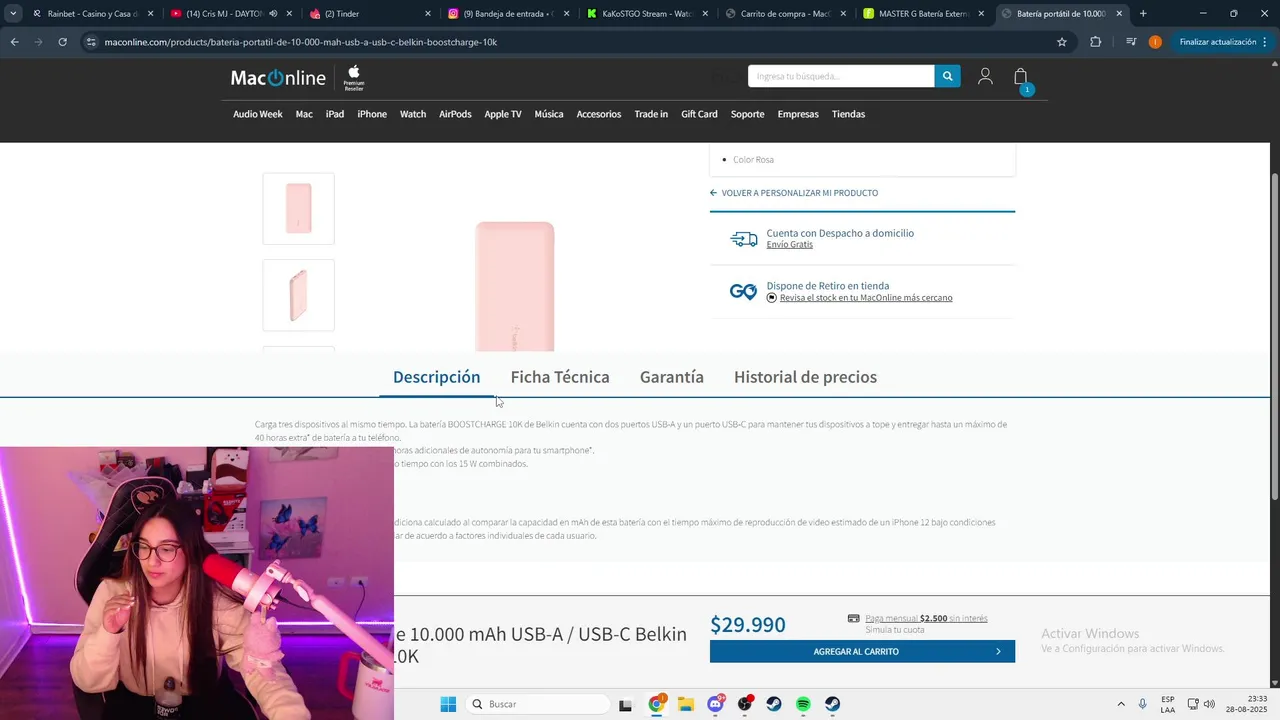
Task: Open the browser extensions puzzle icon
Action: pos(1095,42)
